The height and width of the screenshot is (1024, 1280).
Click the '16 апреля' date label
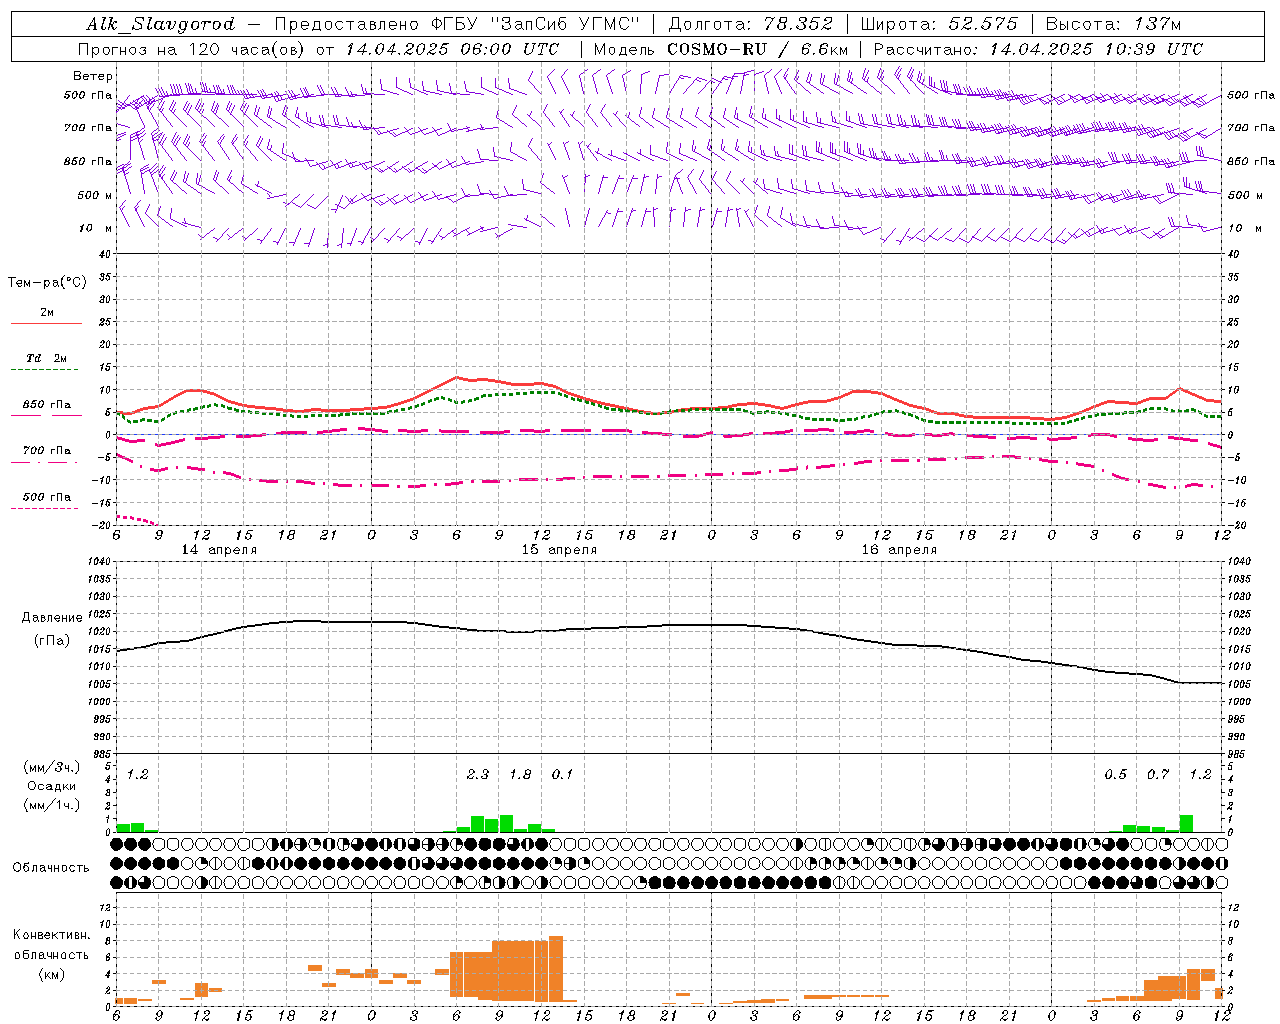coord(898,550)
